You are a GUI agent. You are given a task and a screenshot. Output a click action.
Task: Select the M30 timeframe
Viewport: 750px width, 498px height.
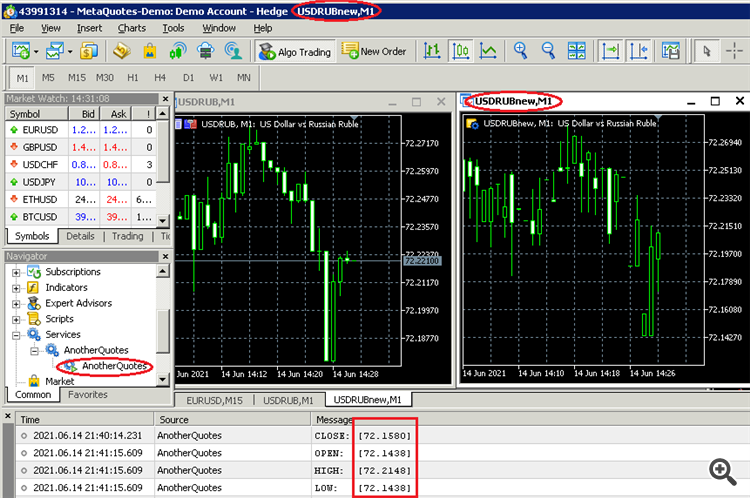pyautogui.click(x=105, y=77)
